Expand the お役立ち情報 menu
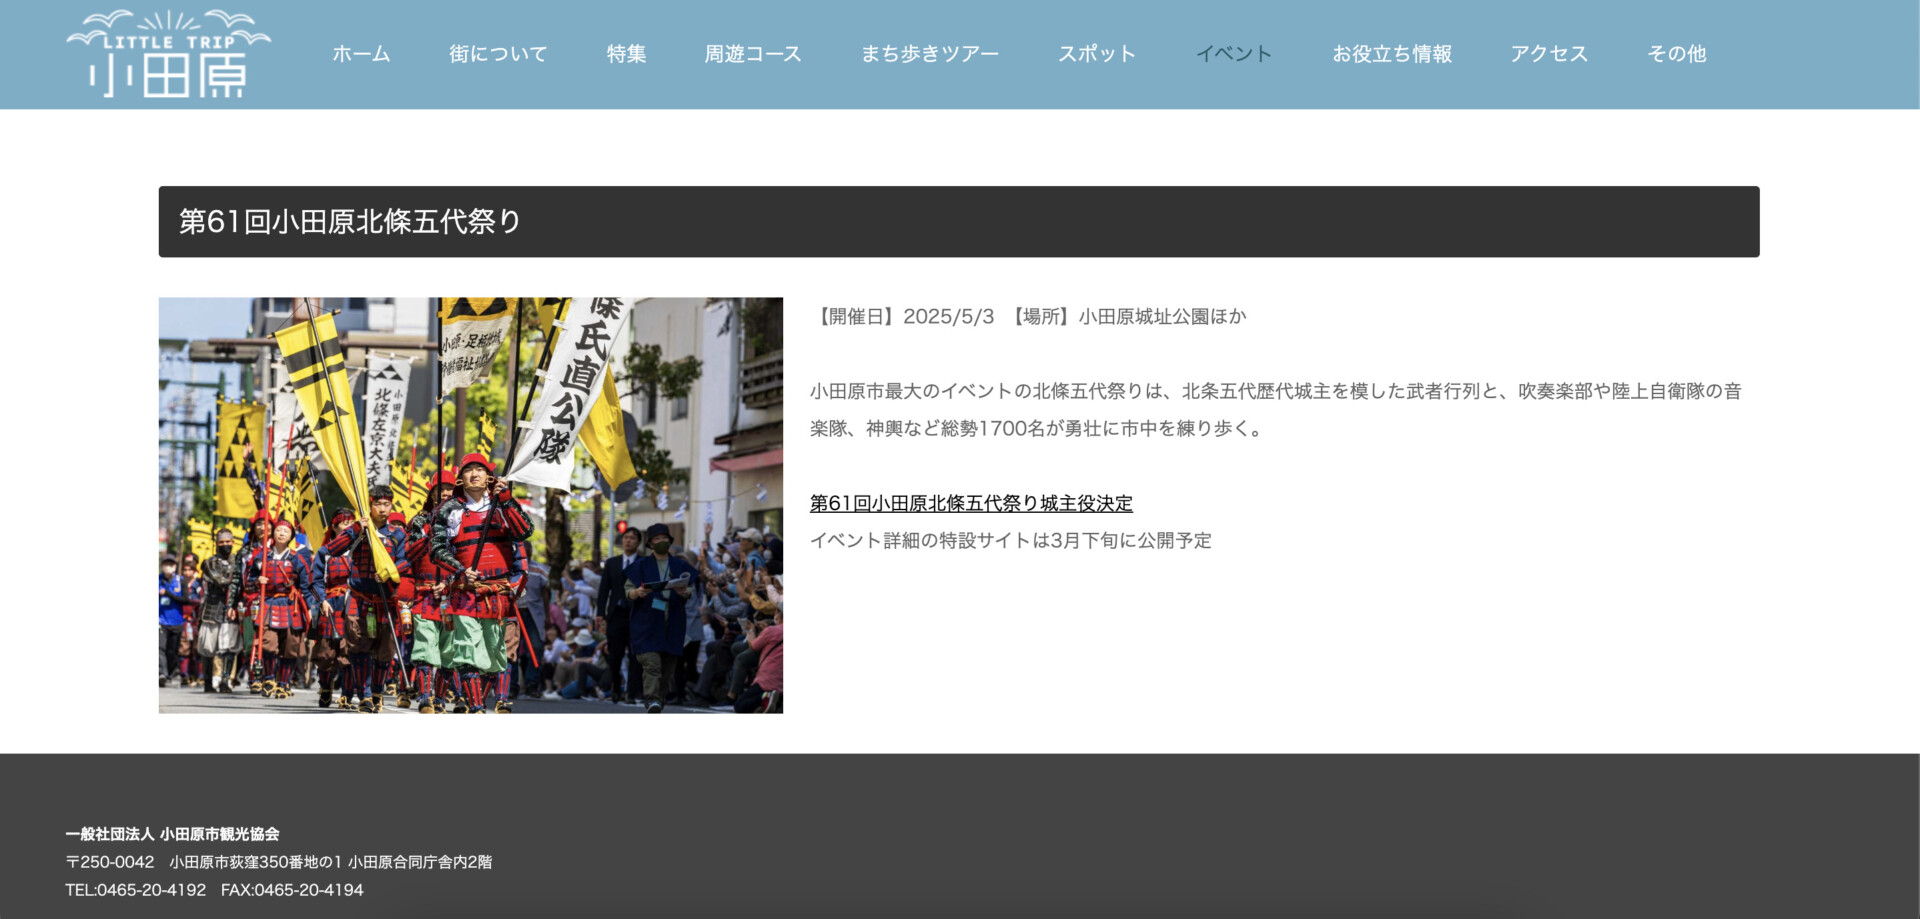1920x919 pixels. (x=1391, y=54)
